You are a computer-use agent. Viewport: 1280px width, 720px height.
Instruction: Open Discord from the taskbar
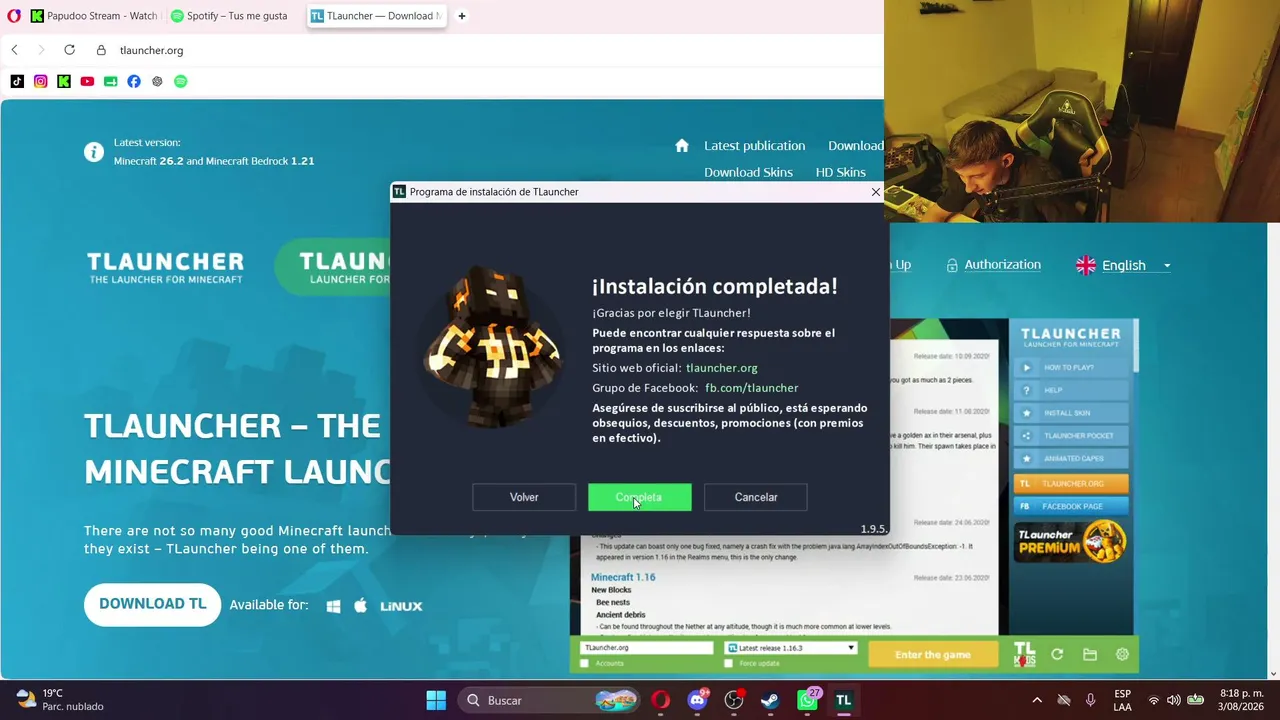pos(698,700)
